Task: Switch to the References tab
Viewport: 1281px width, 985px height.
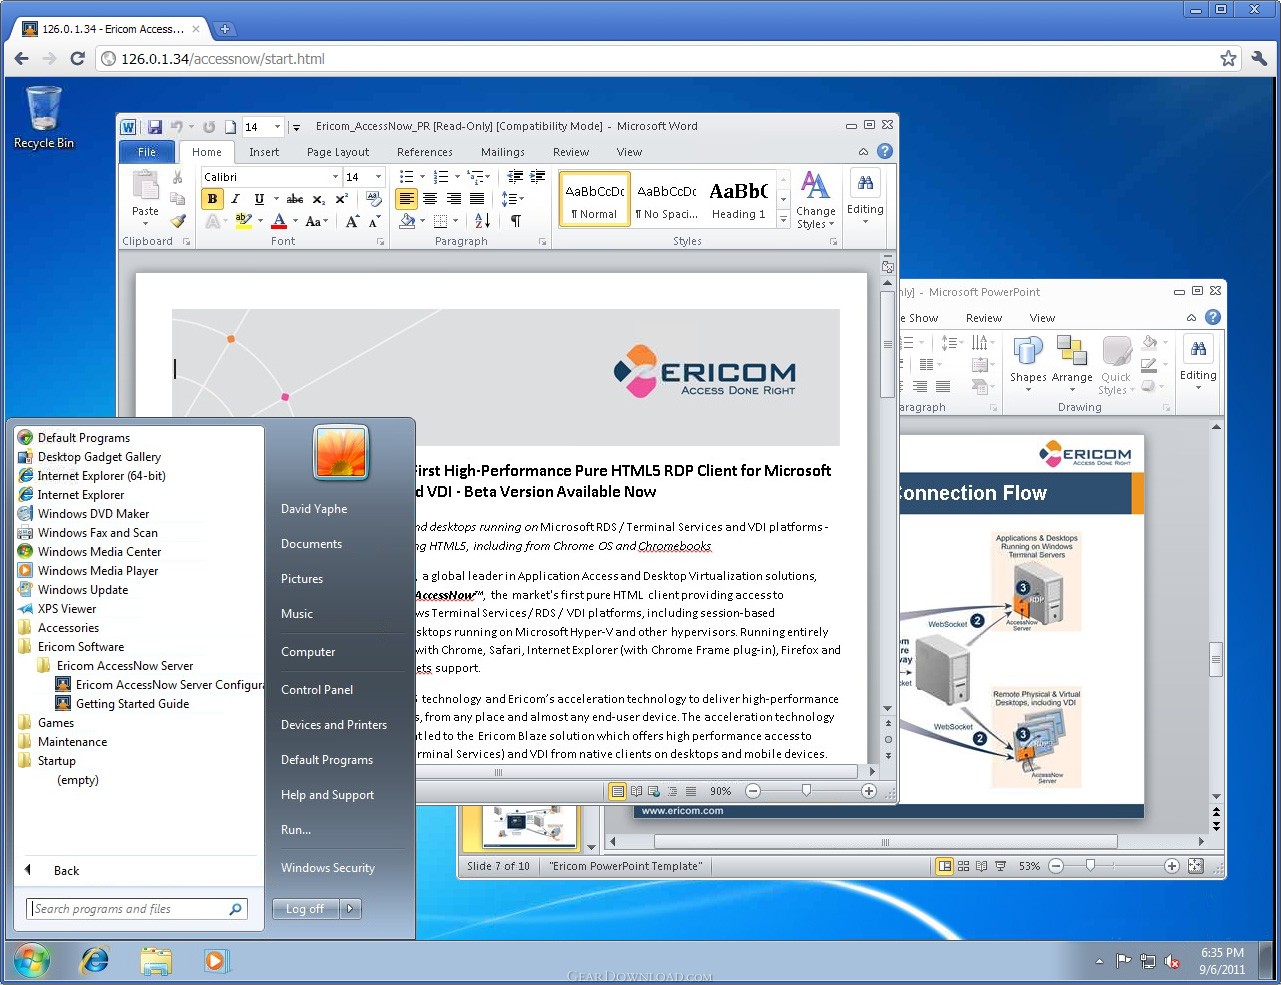Action: coord(425,152)
